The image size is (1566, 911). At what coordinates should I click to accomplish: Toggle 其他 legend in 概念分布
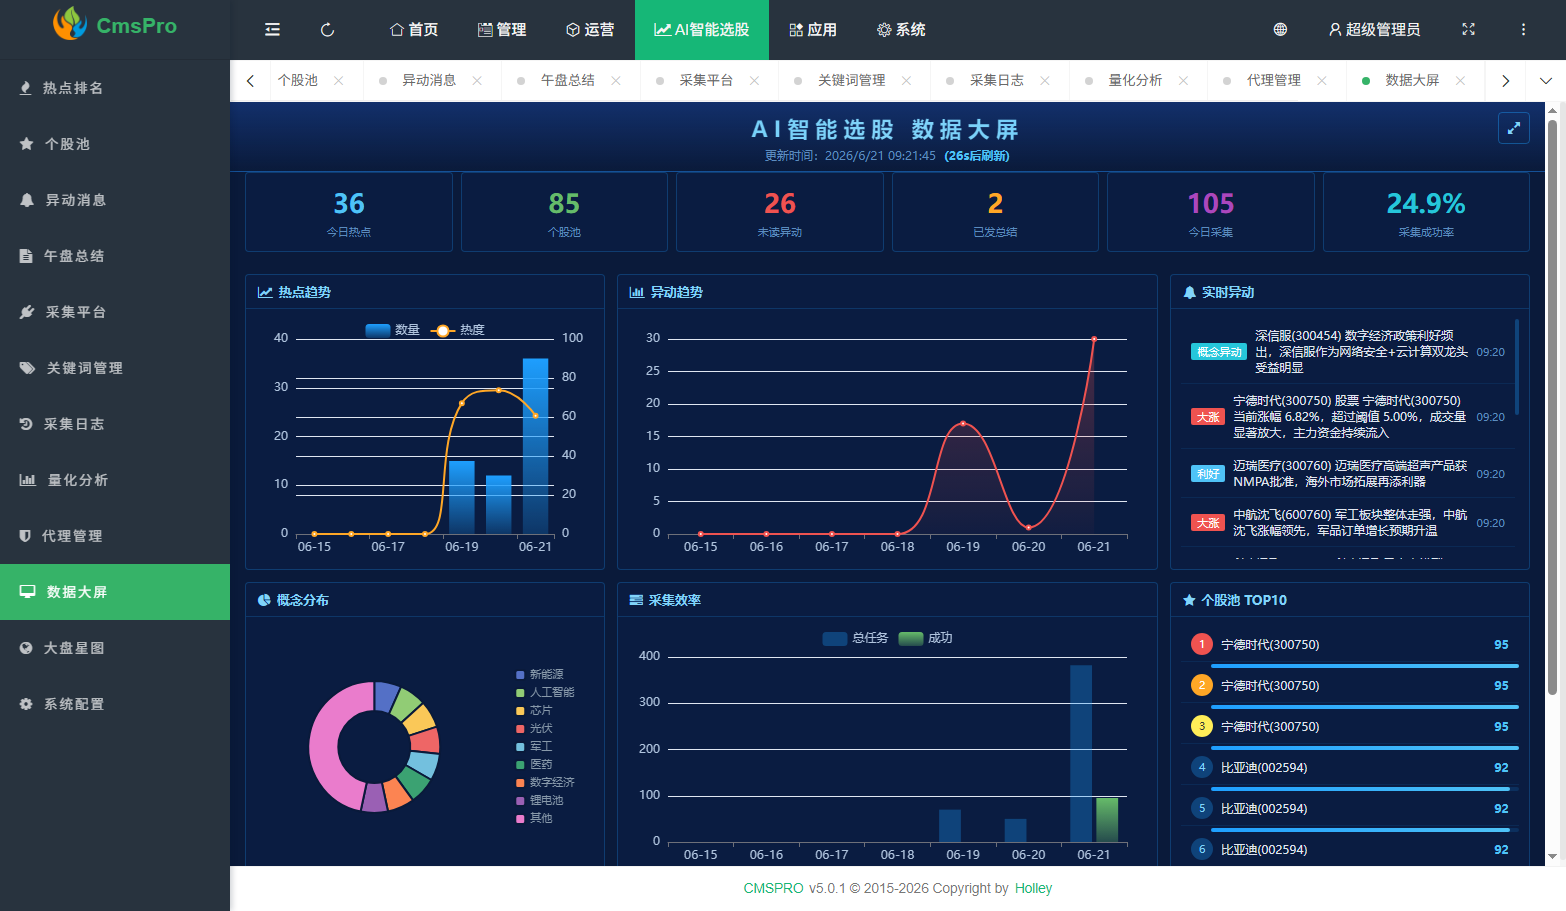click(534, 819)
